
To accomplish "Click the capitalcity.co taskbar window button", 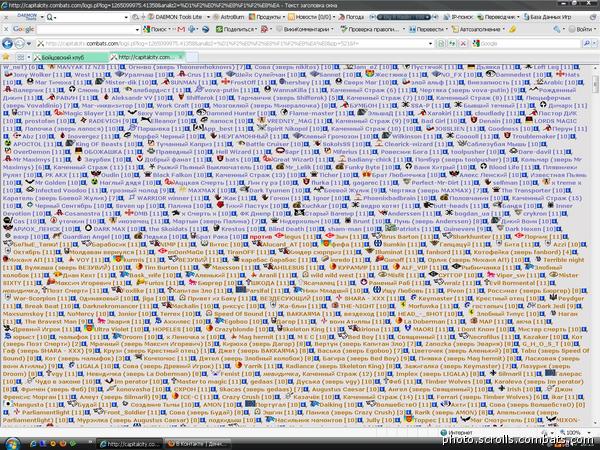I will click(x=130, y=444).
